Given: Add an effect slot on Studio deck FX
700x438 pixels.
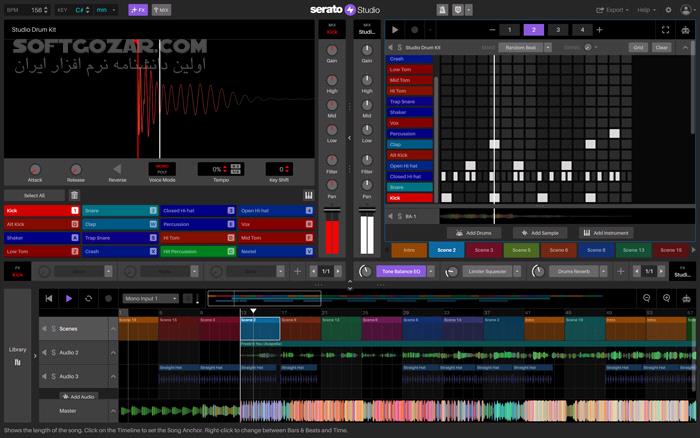Looking at the screenshot, I should 621,271.
